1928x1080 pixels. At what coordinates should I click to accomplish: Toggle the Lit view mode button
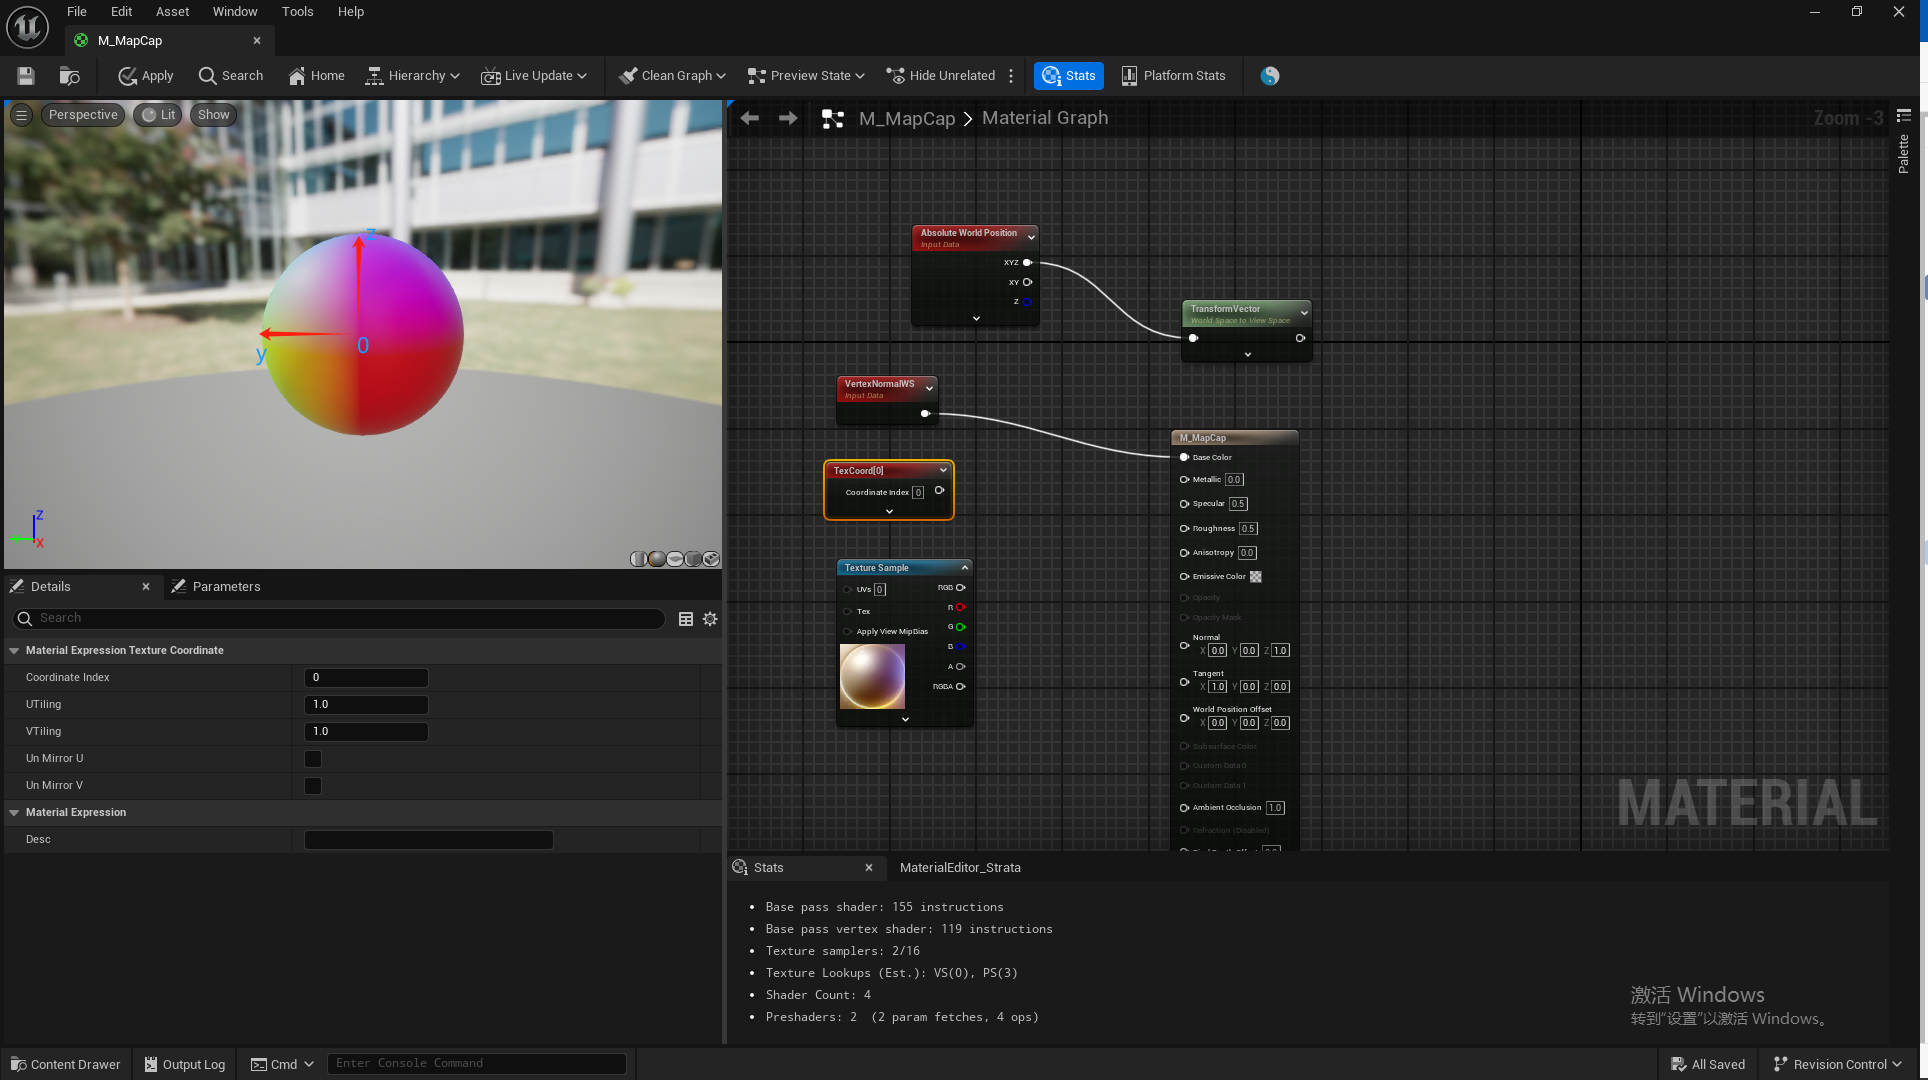pos(158,115)
